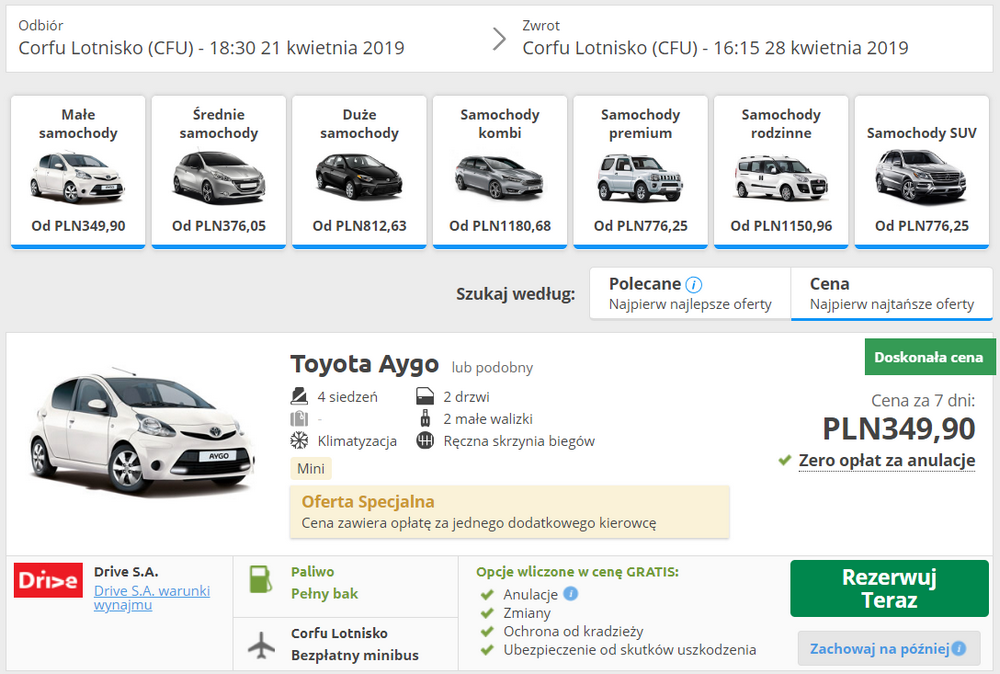This screenshot has height=674, width=1000.
Task: Click the Bezpłatny minibus text
Action: coord(355,655)
